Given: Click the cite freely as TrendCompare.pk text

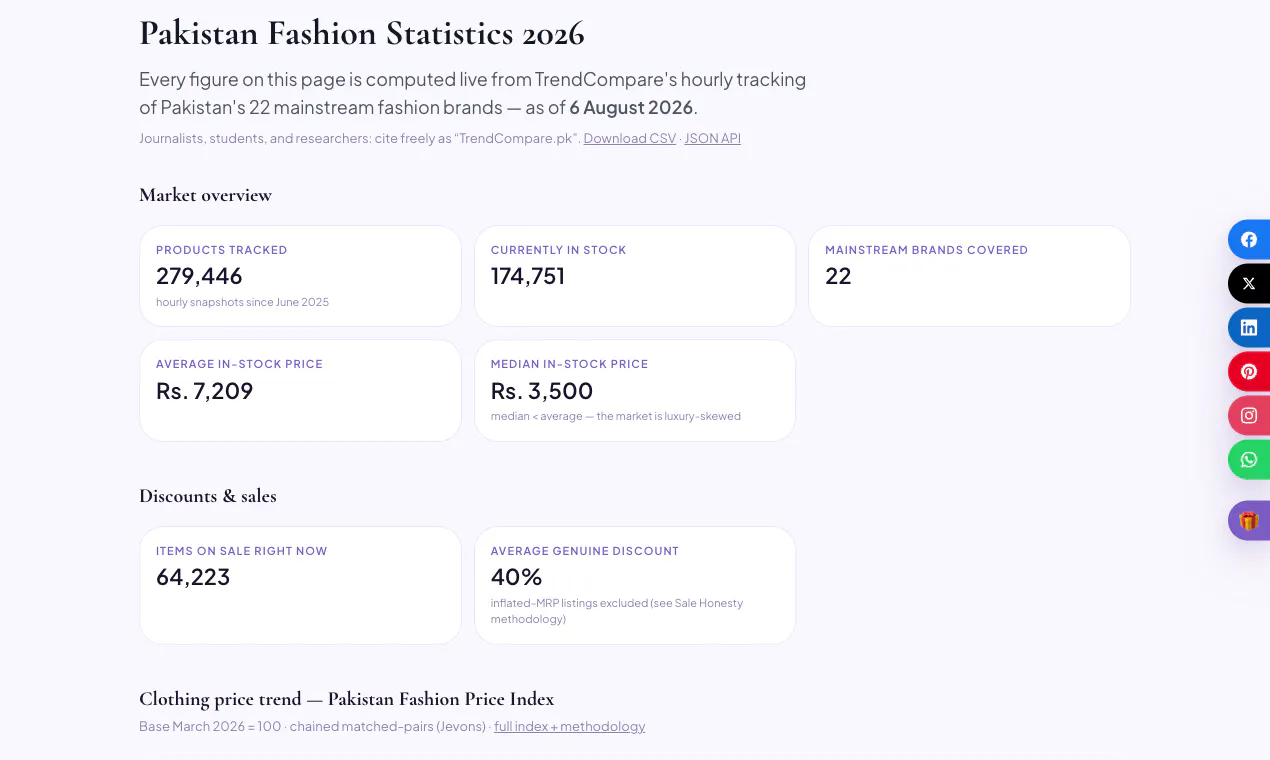Looking at the screenshot, I should (476, 139).
